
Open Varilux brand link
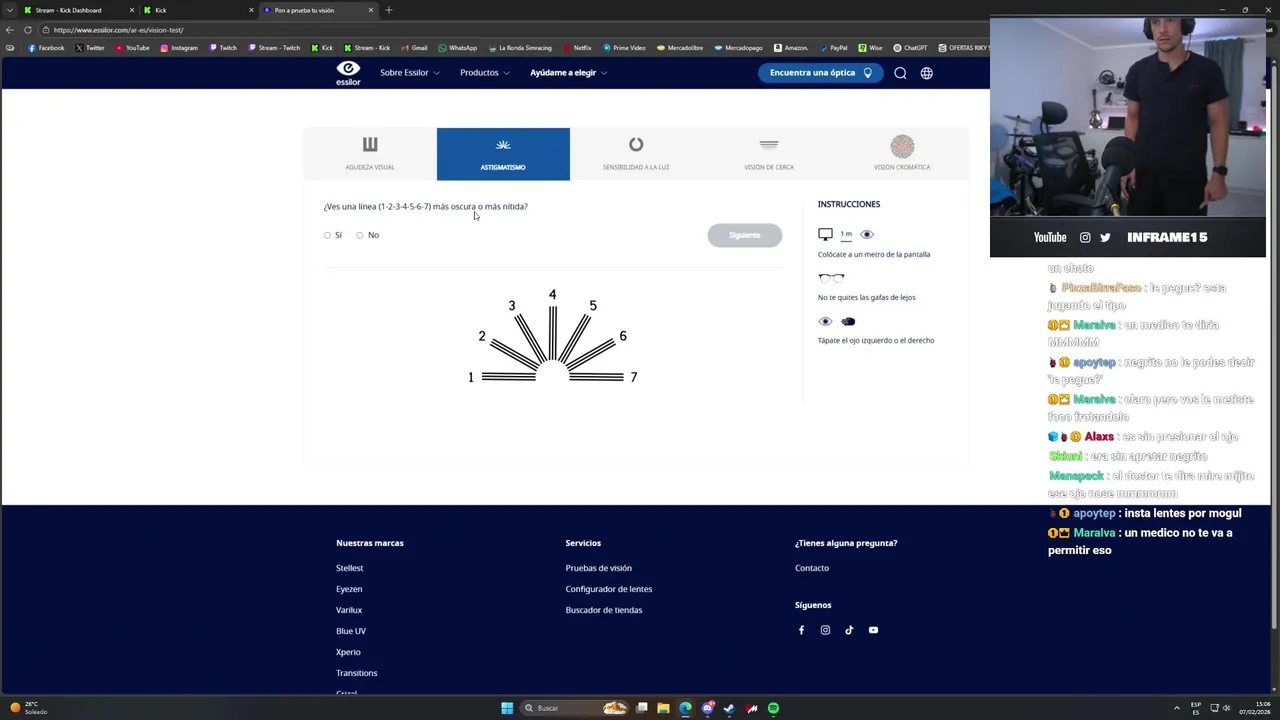coord(349,610)
